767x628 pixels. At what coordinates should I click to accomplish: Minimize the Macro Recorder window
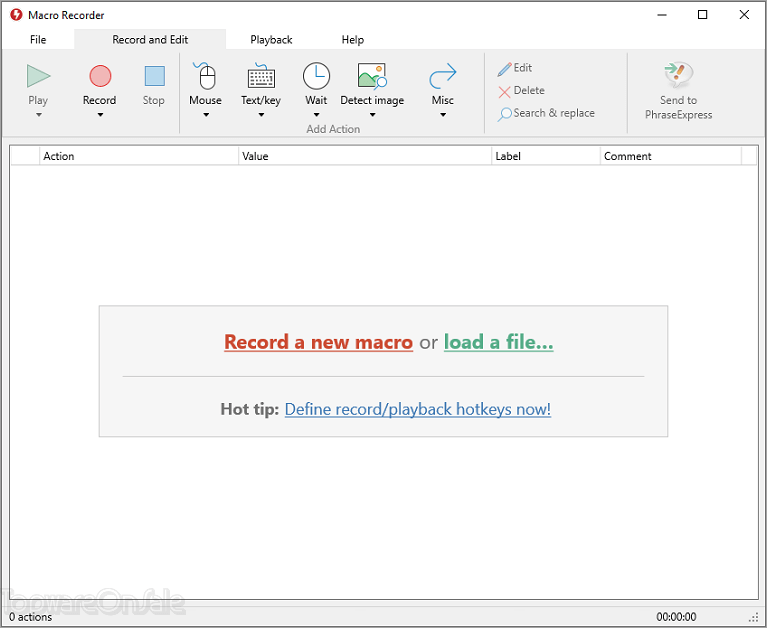pyautogui.click(x=662, y=15)
